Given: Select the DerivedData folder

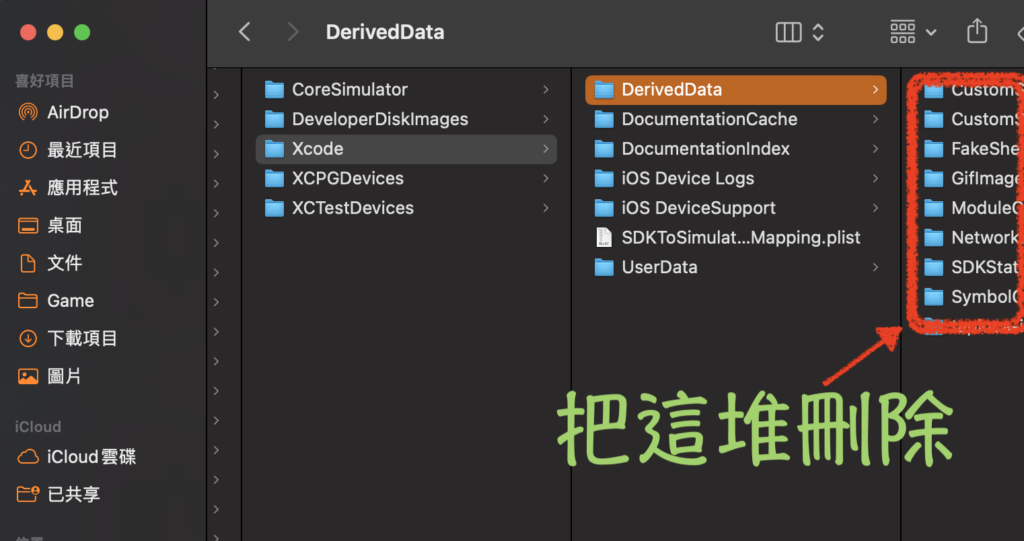Looking at the screenshot, I should (x=671, y=89).
